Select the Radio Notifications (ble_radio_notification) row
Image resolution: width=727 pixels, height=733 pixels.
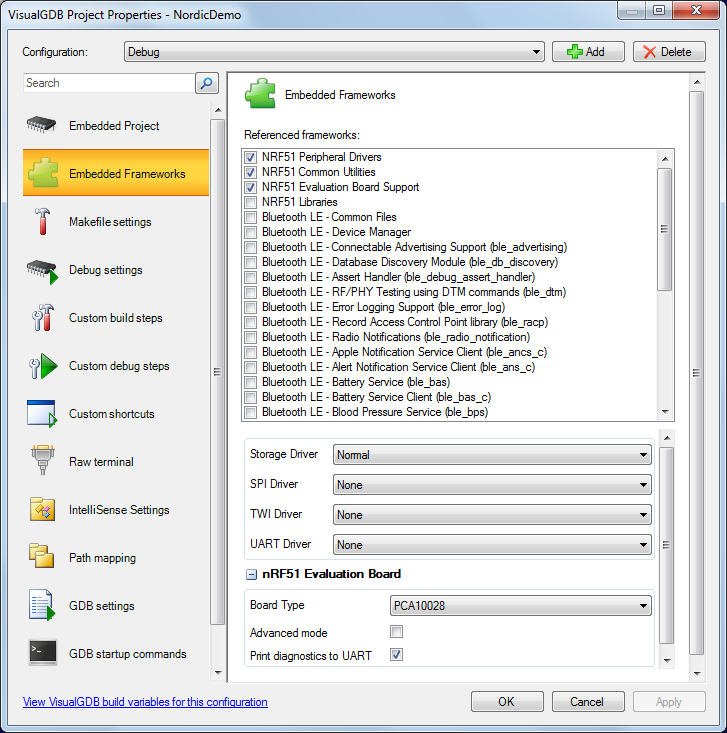396,337
